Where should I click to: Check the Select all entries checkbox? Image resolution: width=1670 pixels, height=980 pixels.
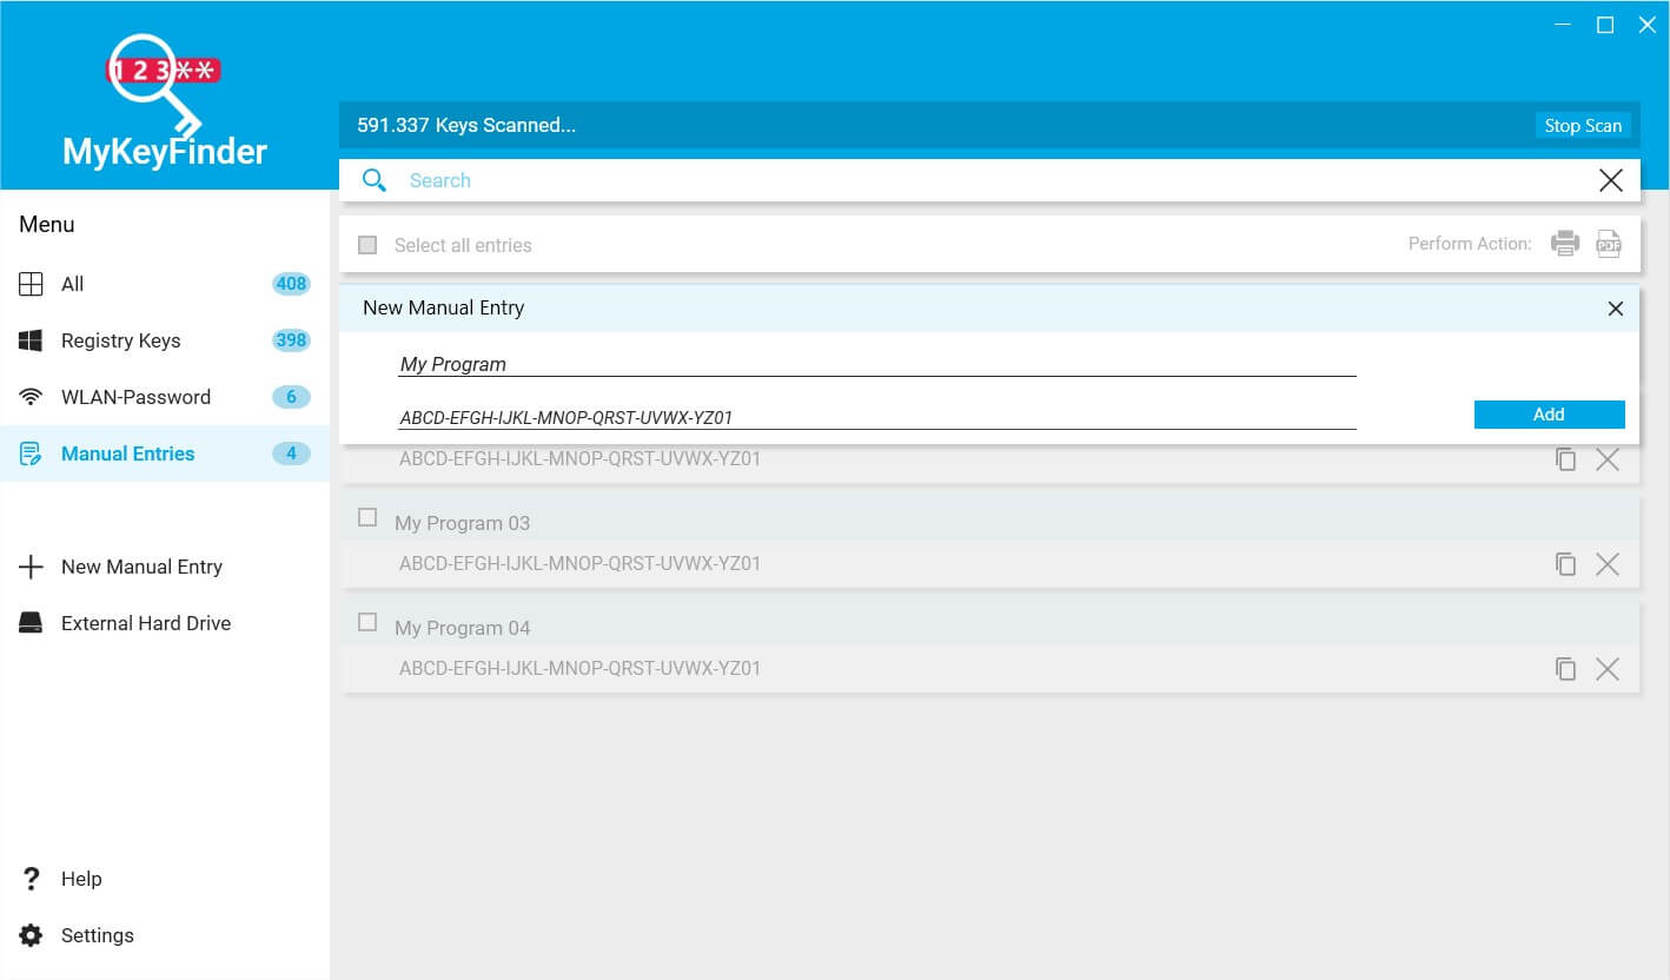pos(367,244)
